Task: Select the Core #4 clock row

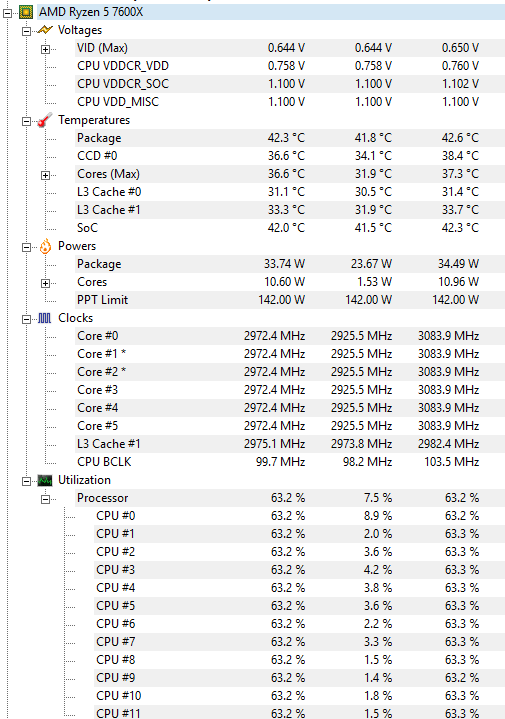Action: tap(290, 408)
